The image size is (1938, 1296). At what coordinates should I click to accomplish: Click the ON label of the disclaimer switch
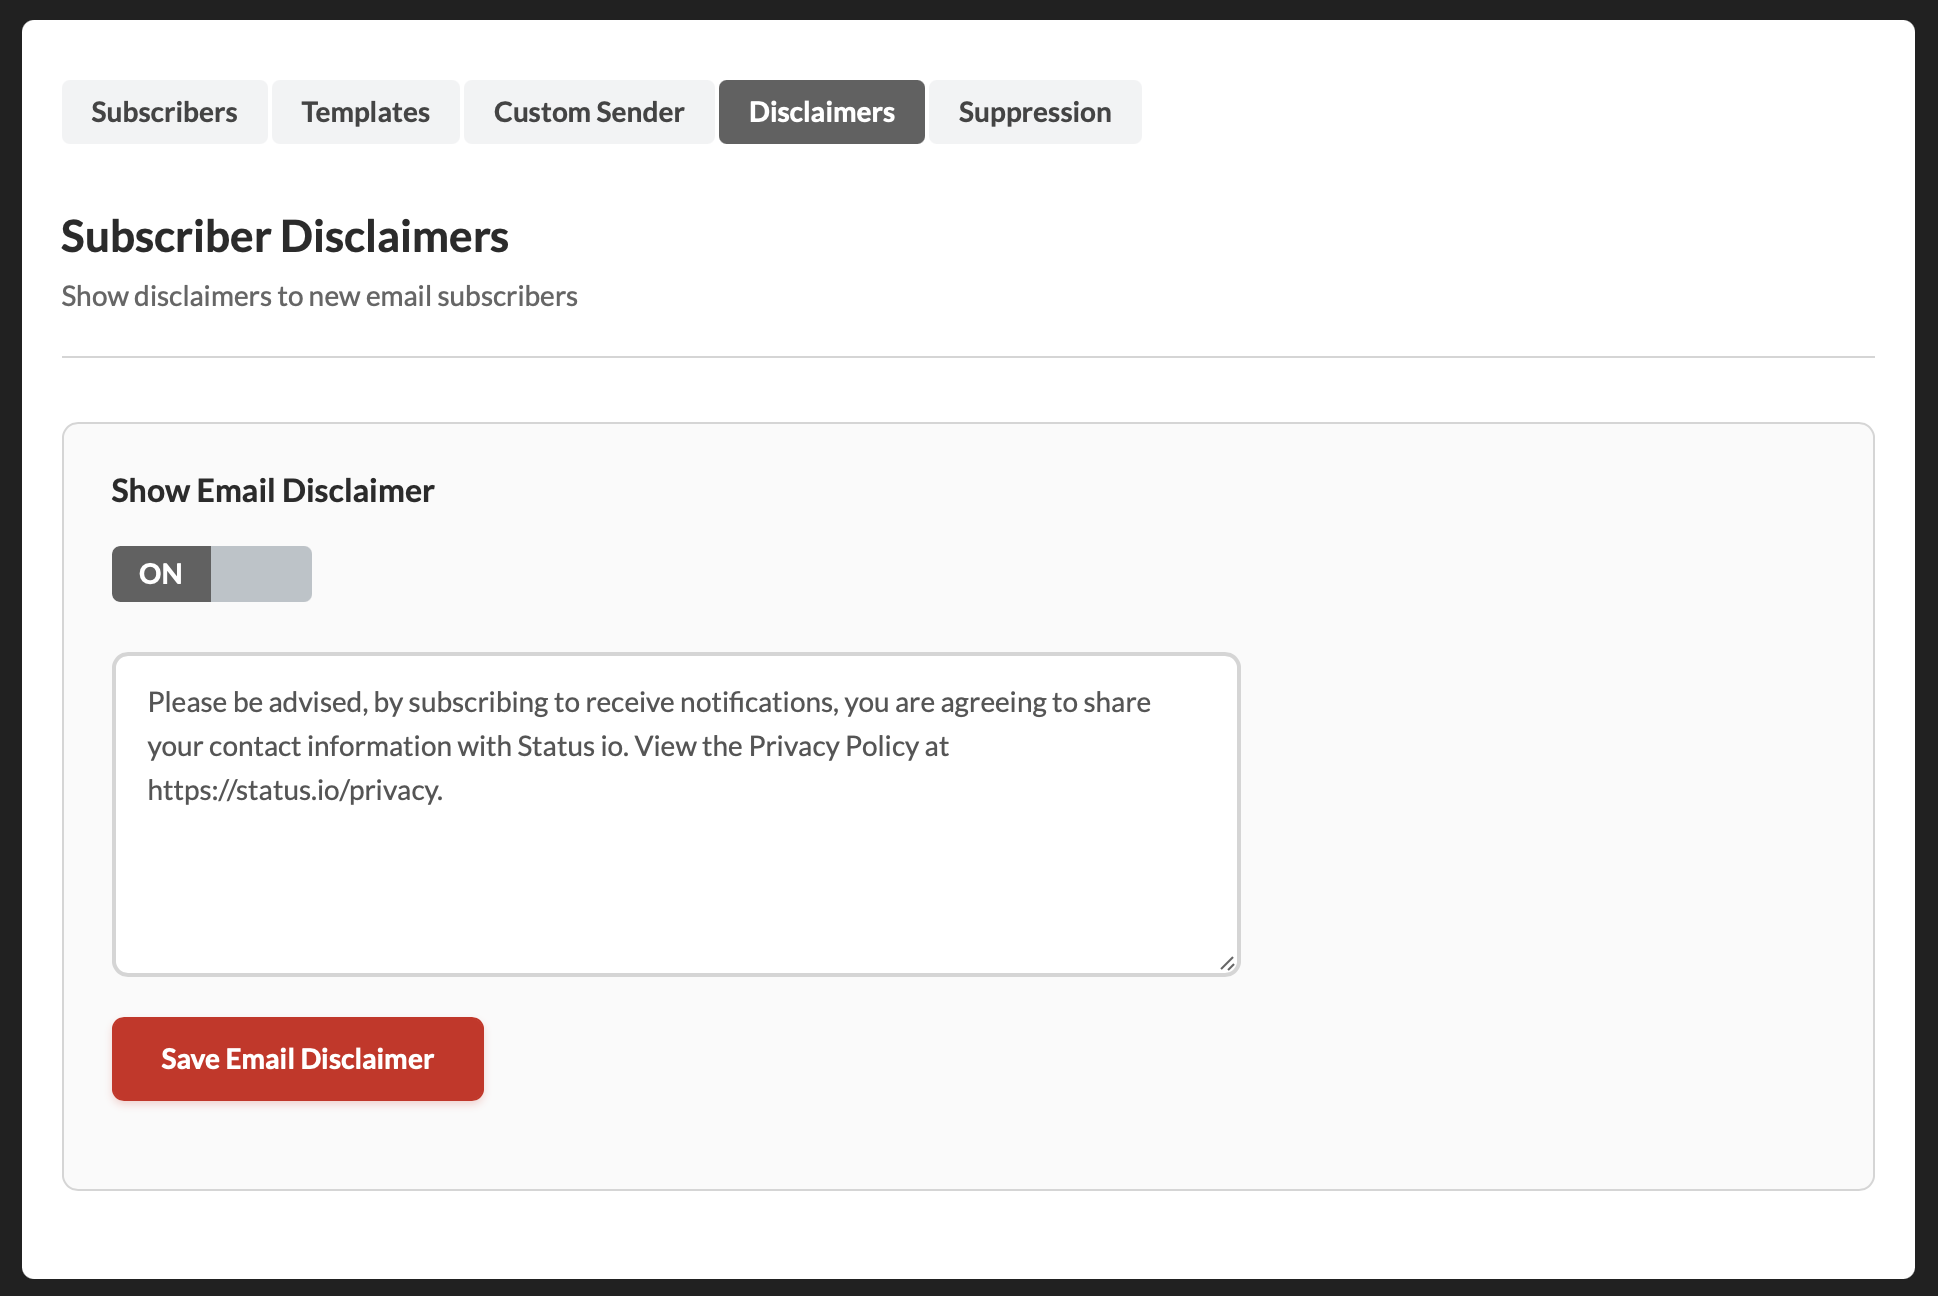tap(161, 574)
